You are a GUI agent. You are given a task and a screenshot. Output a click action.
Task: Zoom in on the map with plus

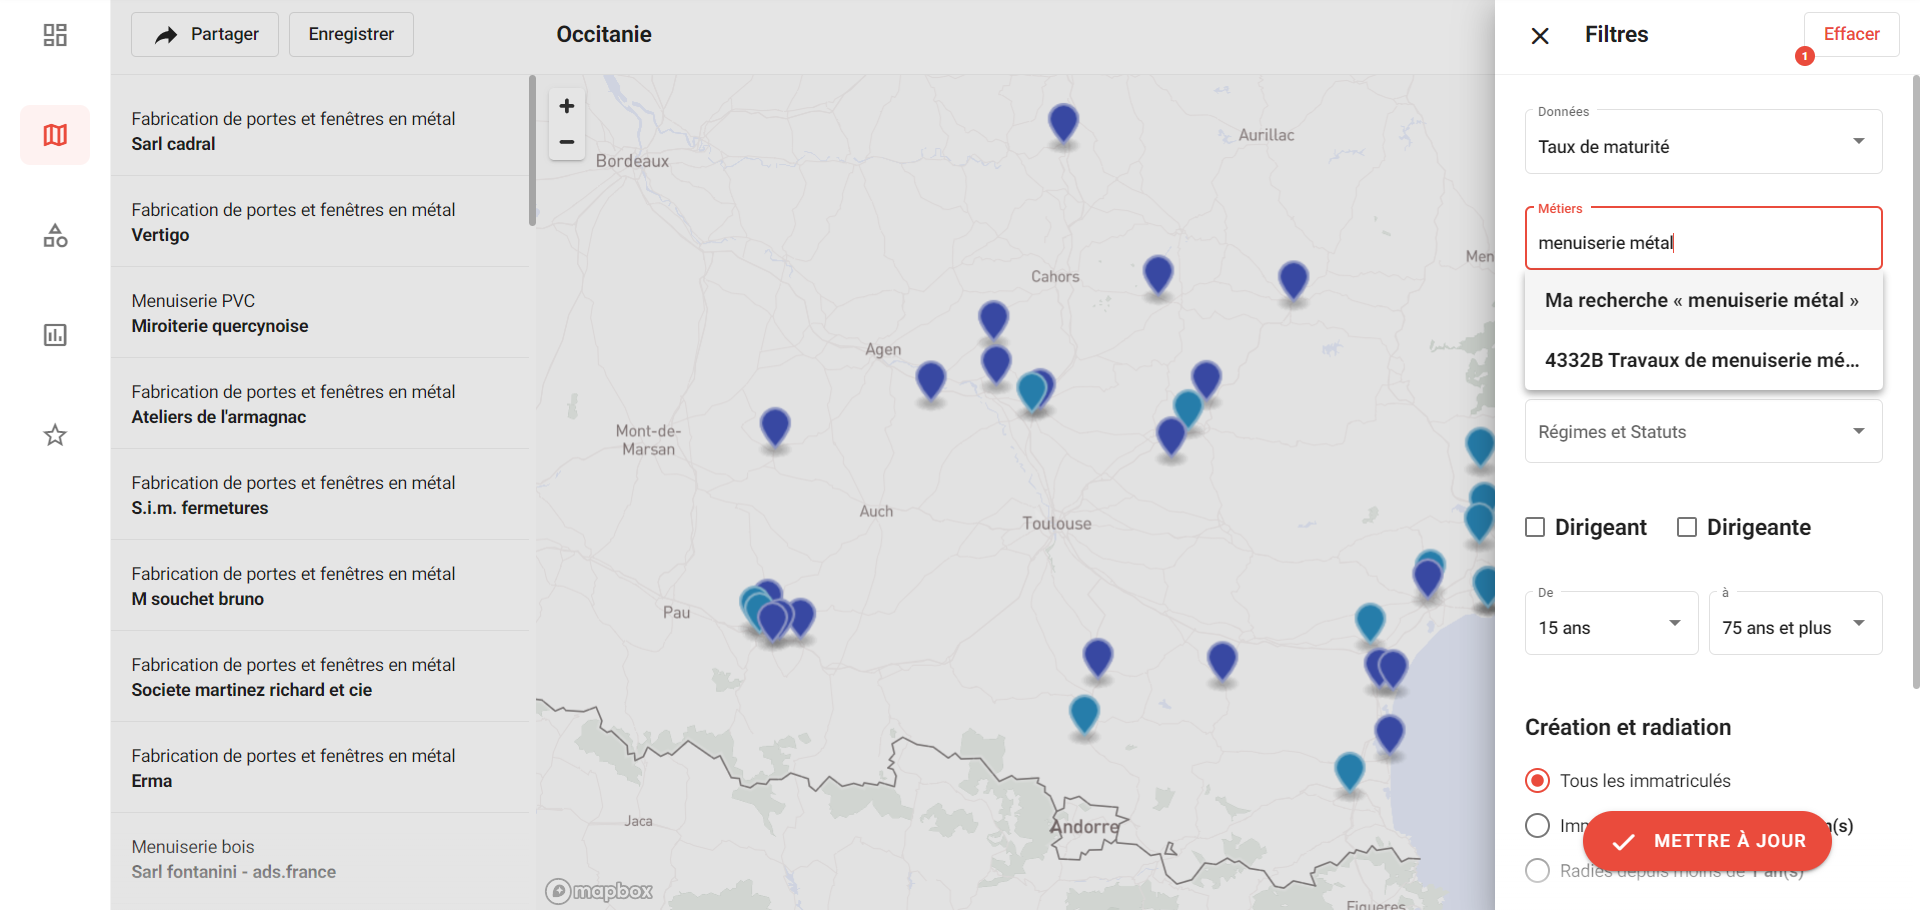coord(567,106)
